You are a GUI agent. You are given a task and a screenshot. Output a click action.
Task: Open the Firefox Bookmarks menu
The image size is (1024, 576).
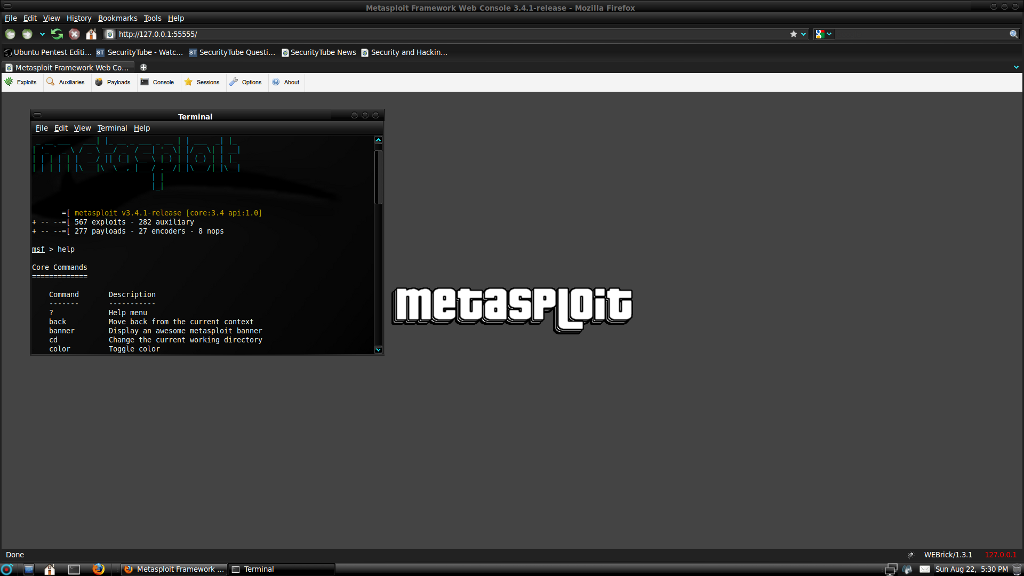(x=117, y=18)
